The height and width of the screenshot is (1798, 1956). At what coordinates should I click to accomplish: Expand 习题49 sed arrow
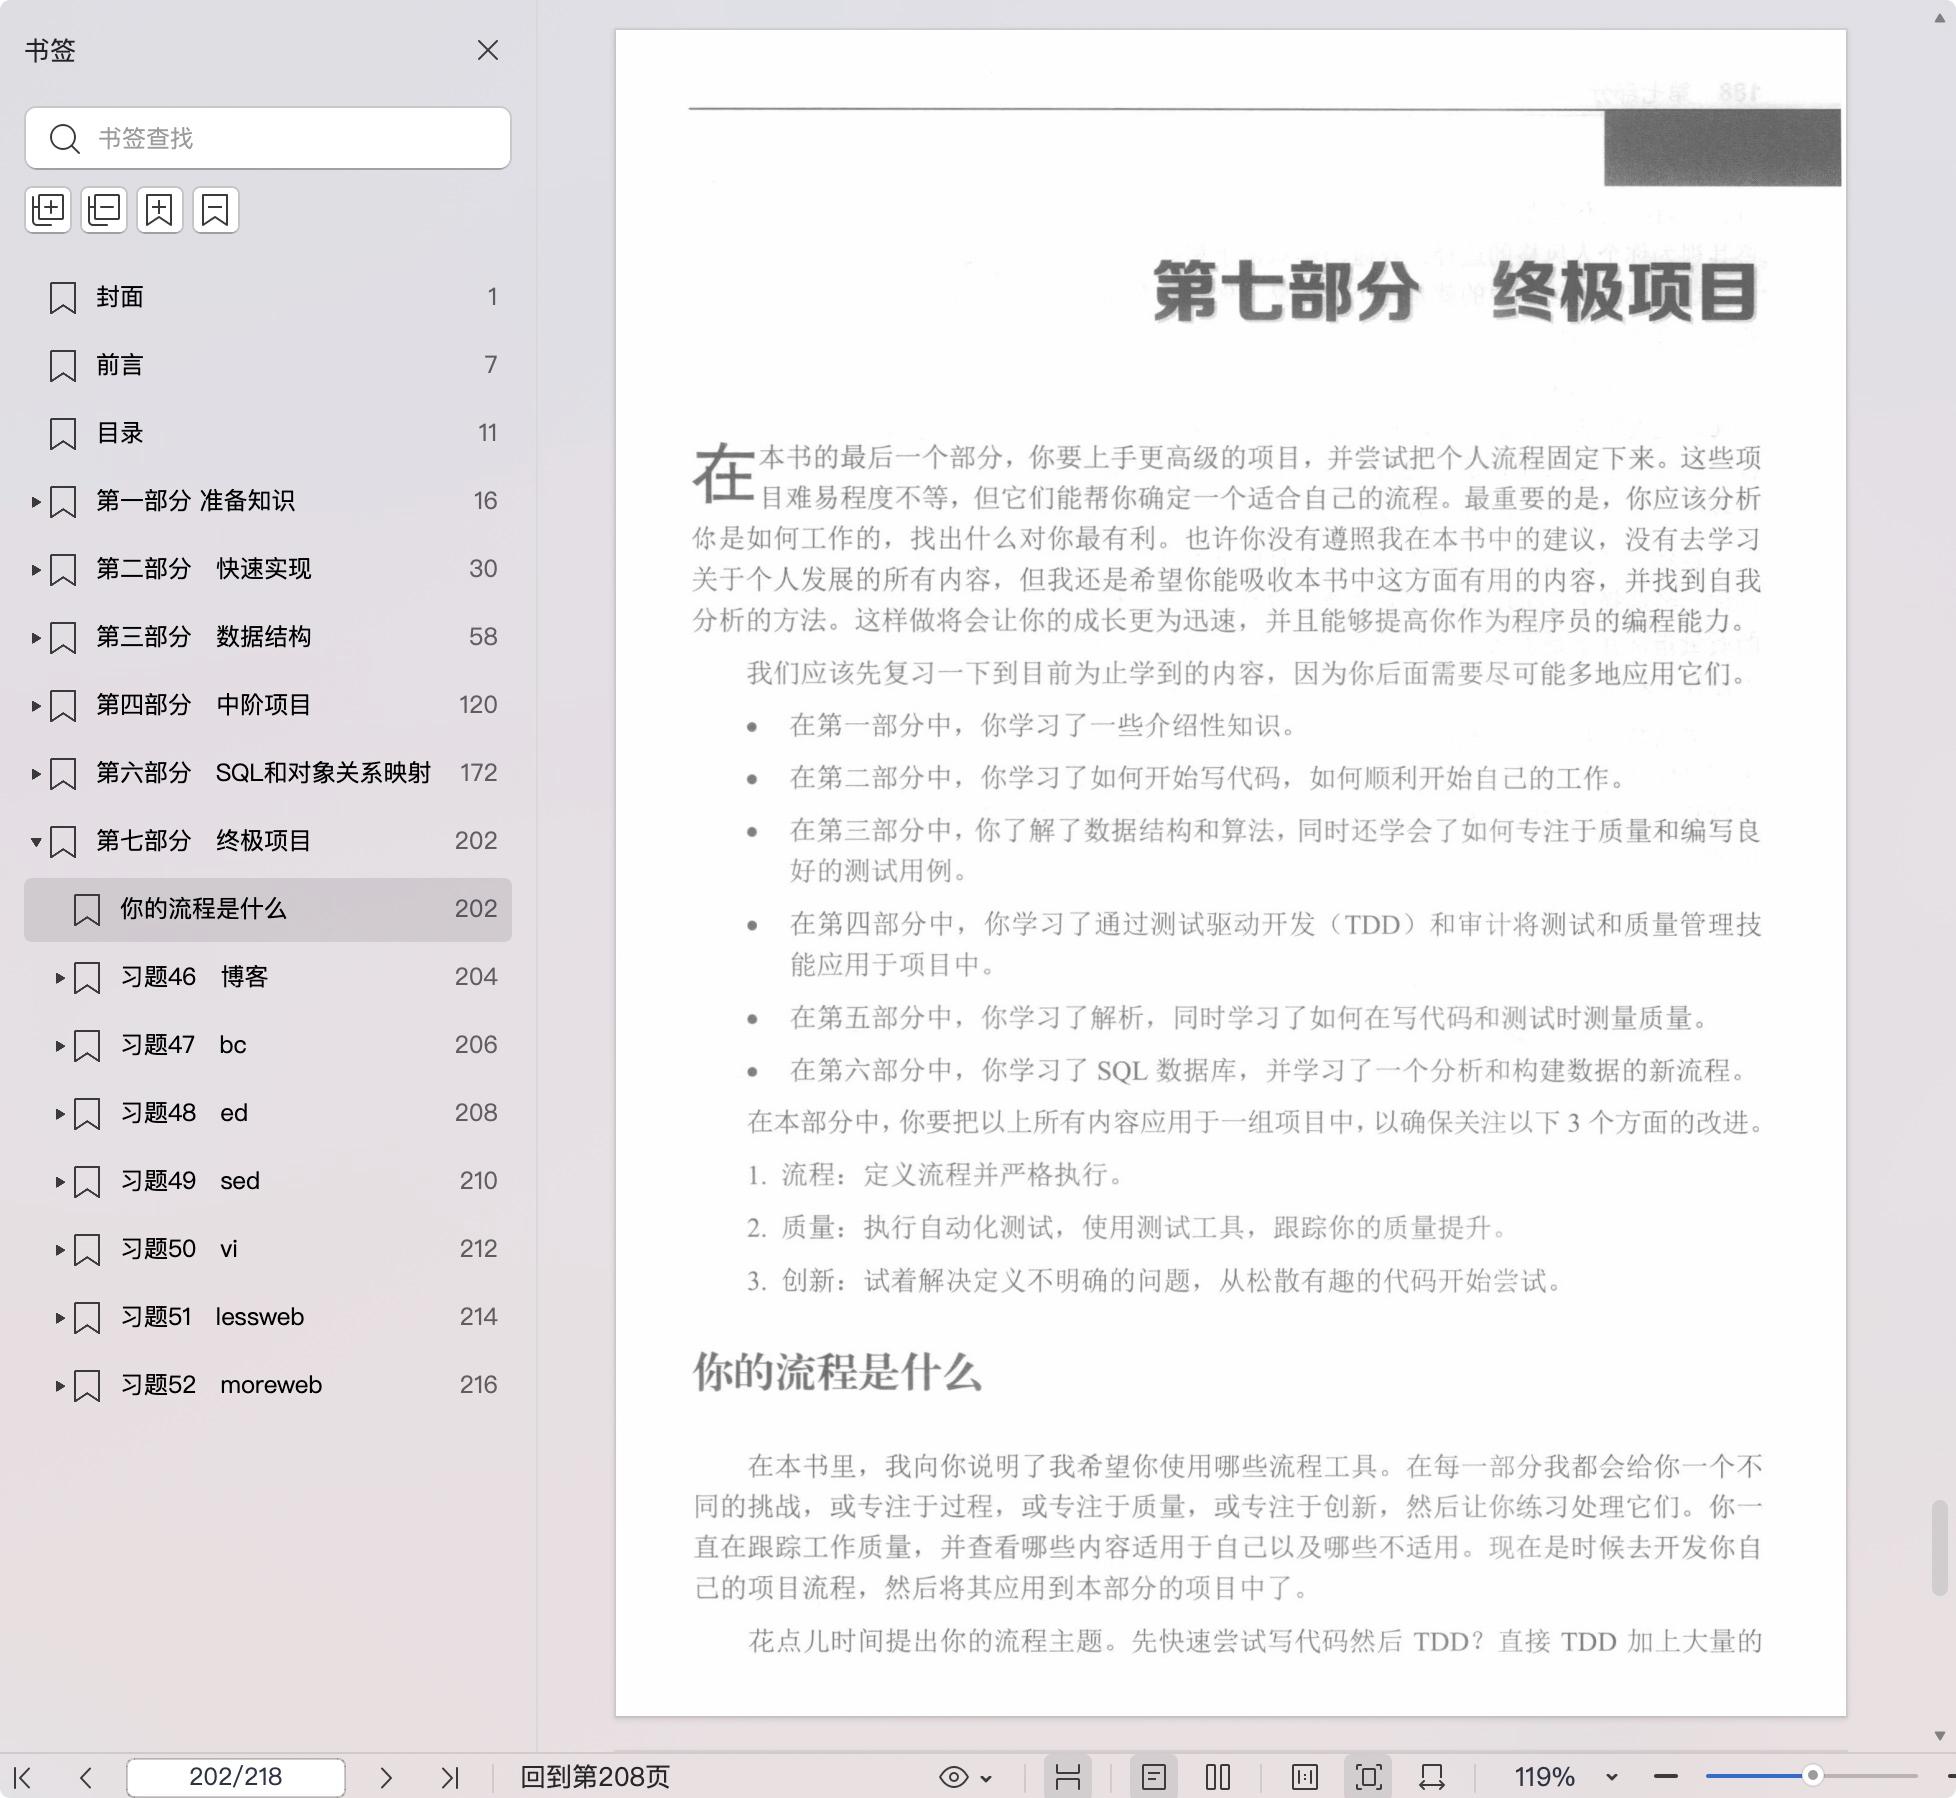(x=60, y=1181)
